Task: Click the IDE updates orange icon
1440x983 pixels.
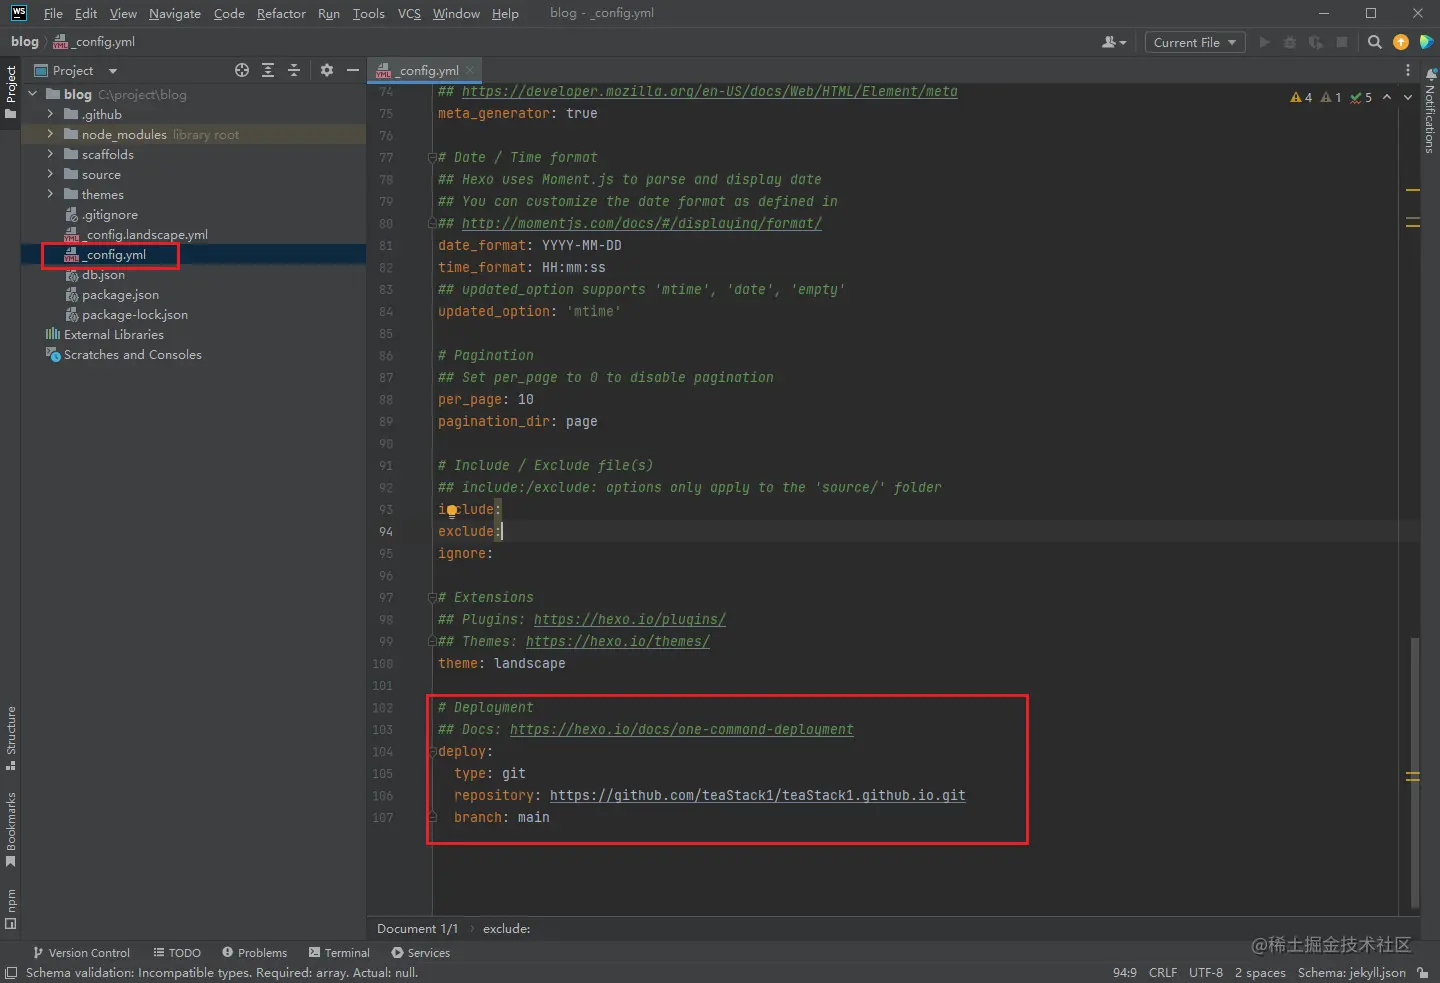Action: pyautogui.click(x=1401, y=42)
